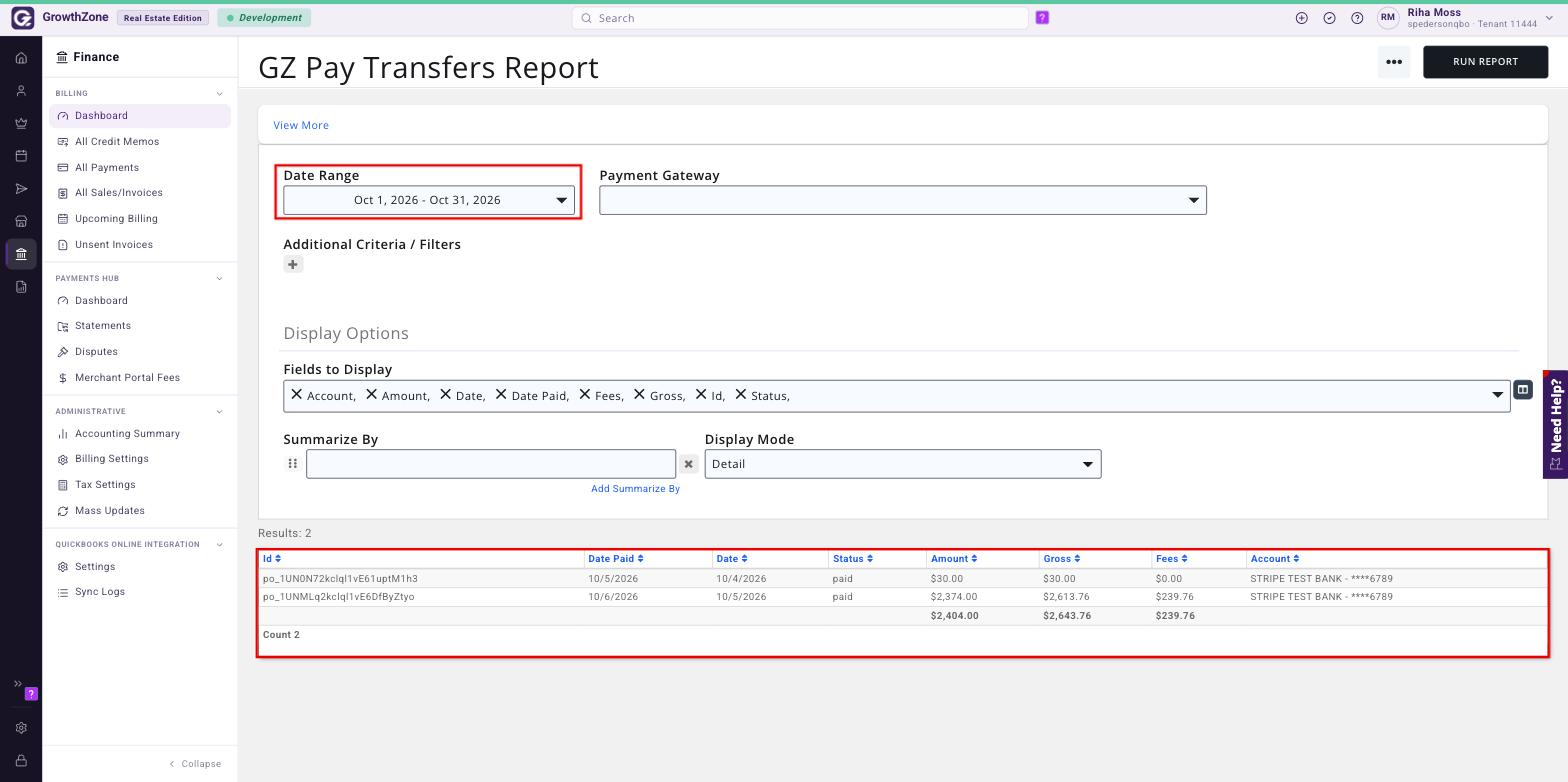Click the Run Report button

coord(1485,62)
